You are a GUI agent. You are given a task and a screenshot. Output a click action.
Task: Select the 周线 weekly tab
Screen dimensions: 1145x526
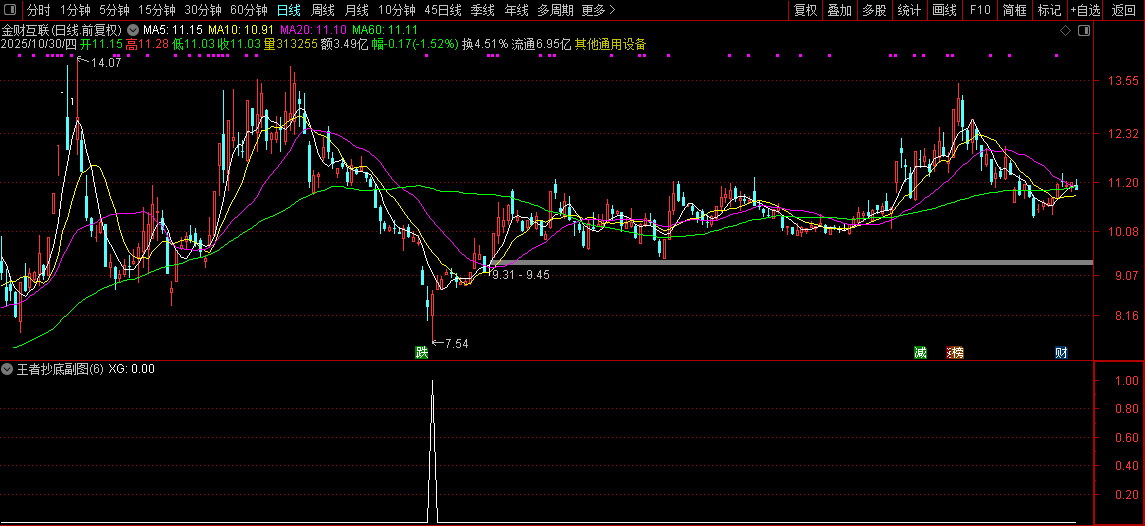323,10
